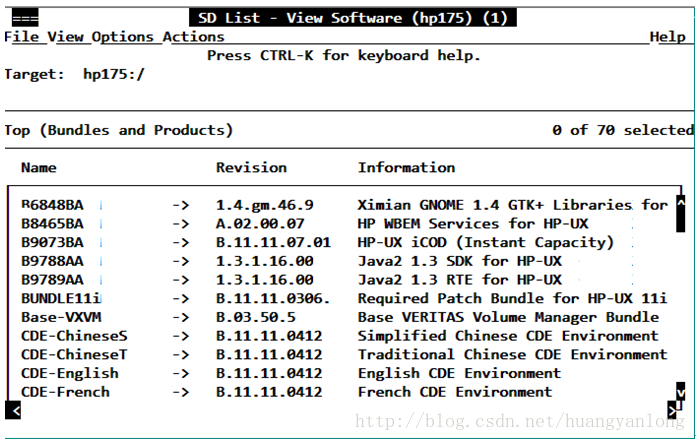Click the Revision column header
The image size is (696, 441).
(251, 168)
